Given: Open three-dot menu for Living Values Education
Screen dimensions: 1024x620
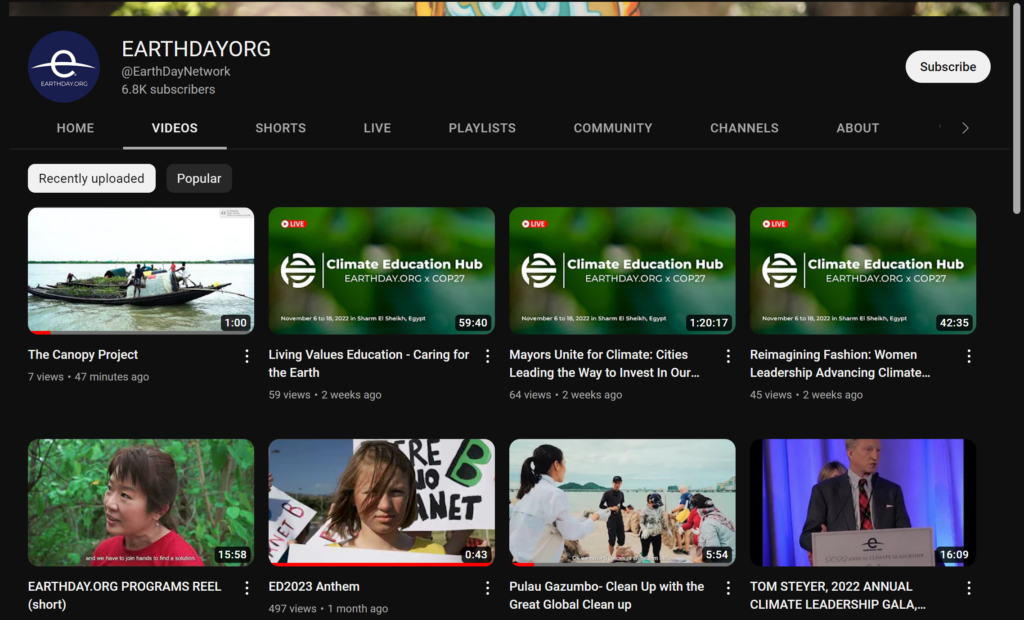Looking at the screenshot, I should pyautogui.click(x=488, y=356).
